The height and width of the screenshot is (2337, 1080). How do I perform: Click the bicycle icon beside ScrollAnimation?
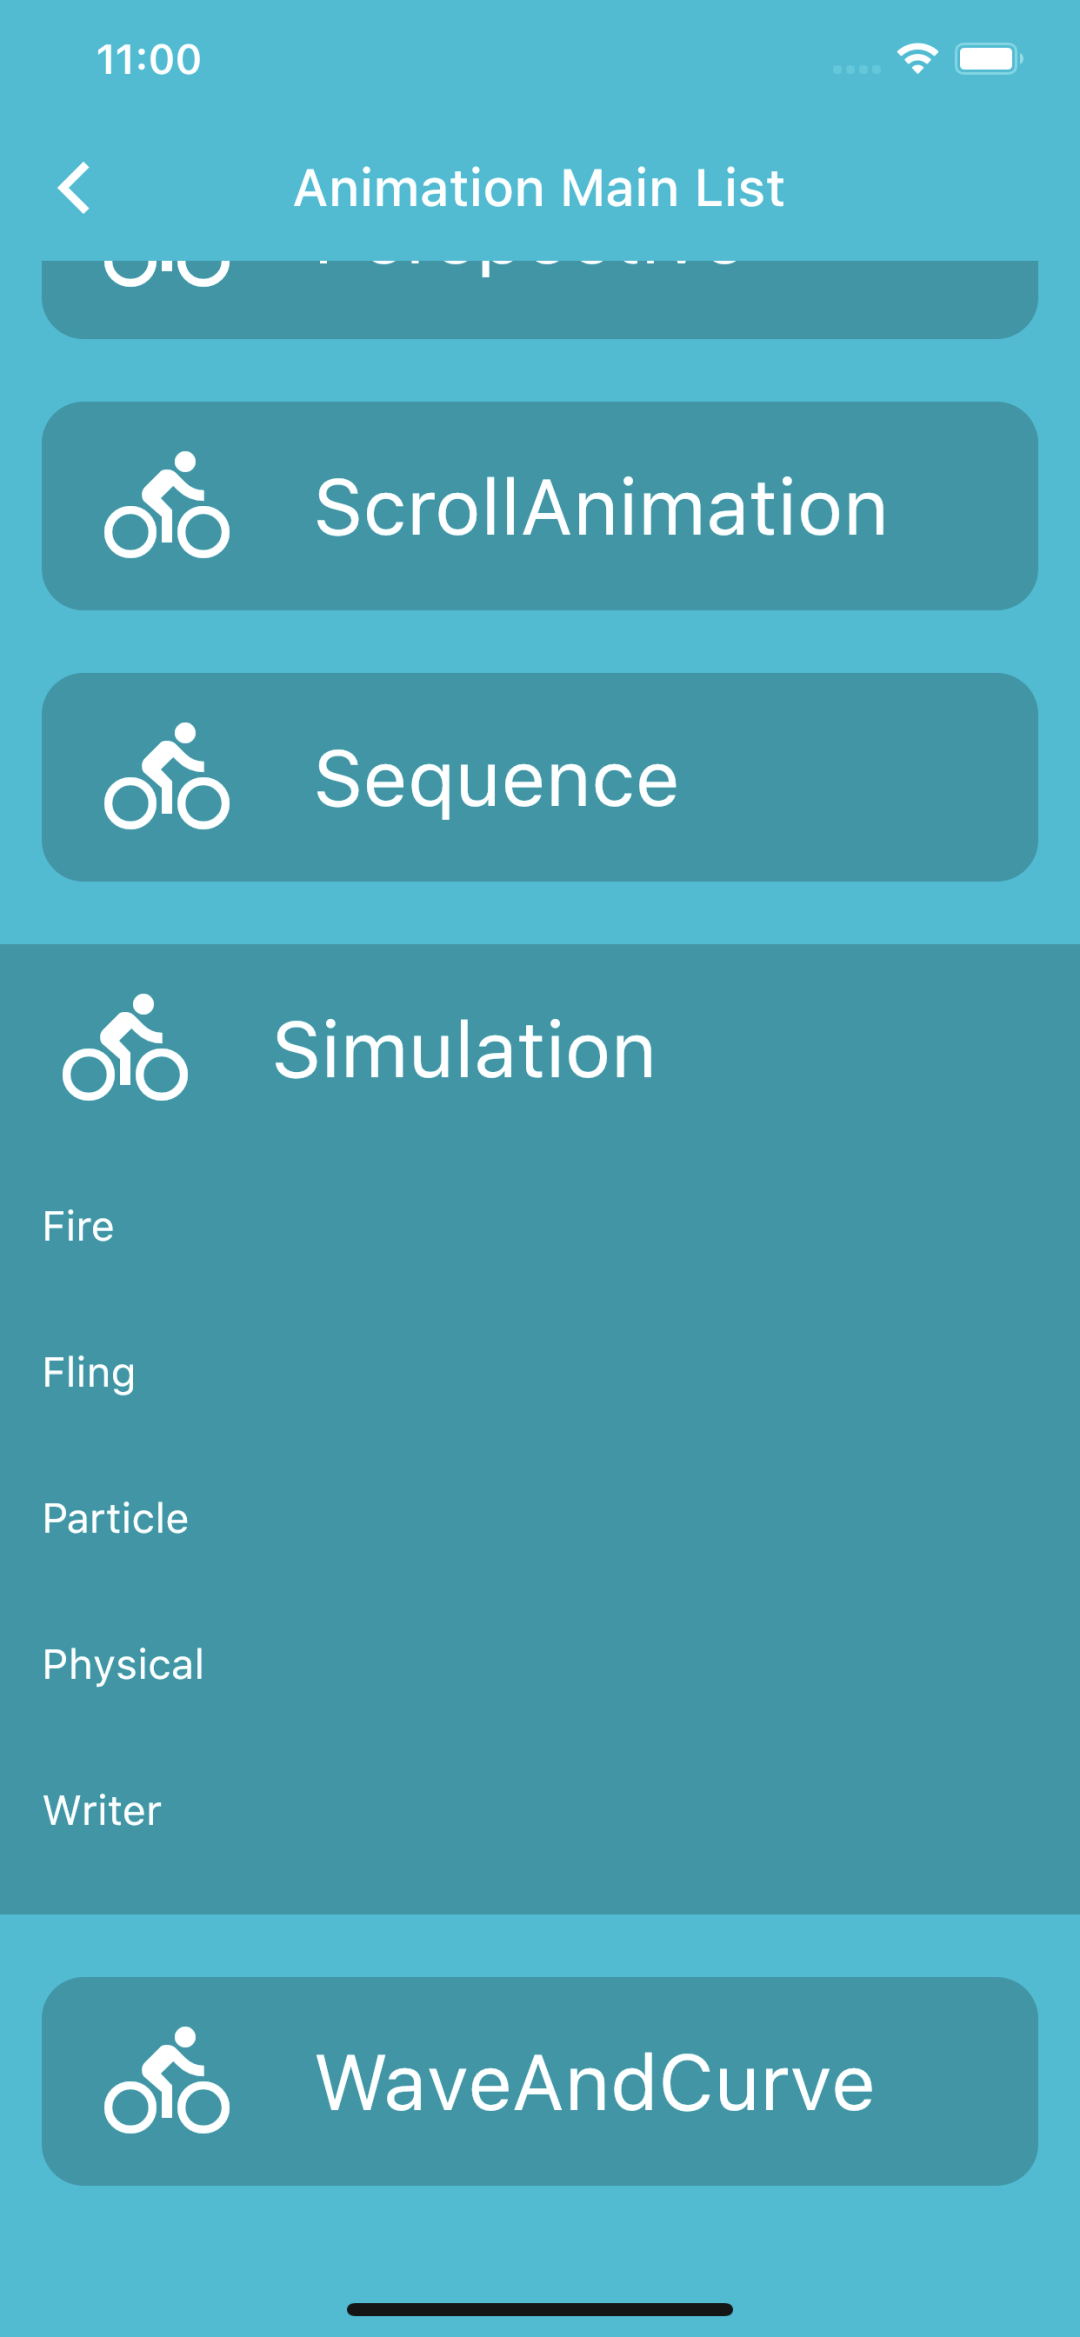click(167, 506)
